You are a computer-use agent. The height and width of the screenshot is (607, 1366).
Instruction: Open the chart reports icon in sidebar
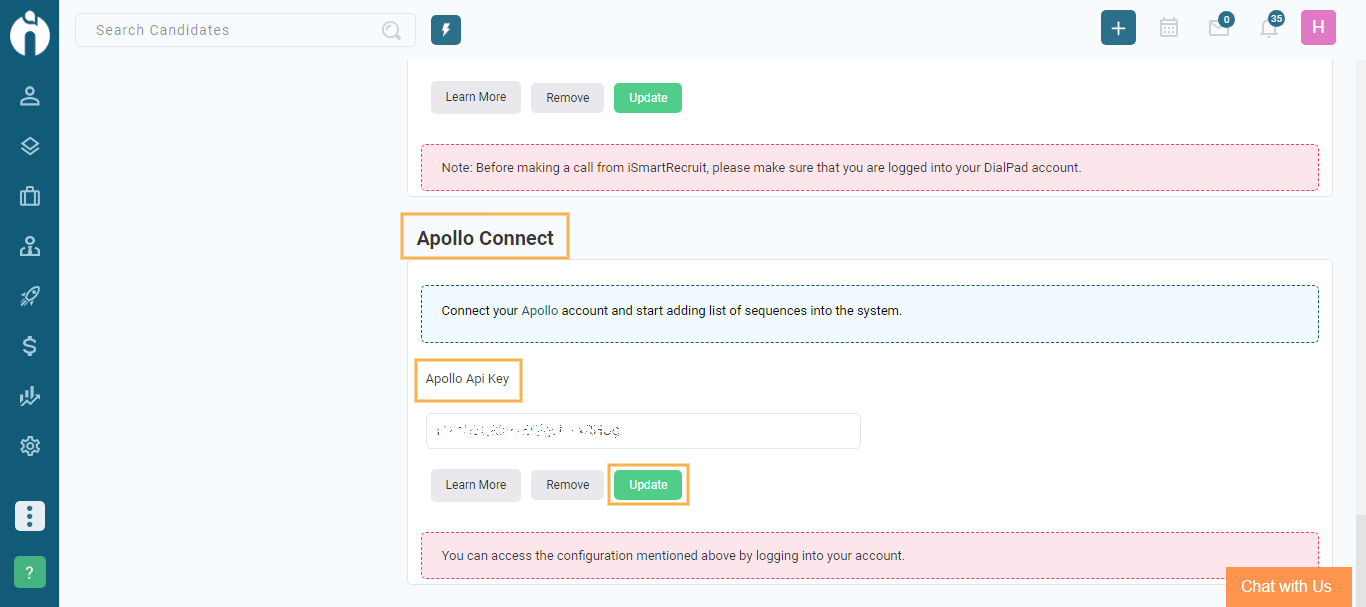(x=29, y=396)
